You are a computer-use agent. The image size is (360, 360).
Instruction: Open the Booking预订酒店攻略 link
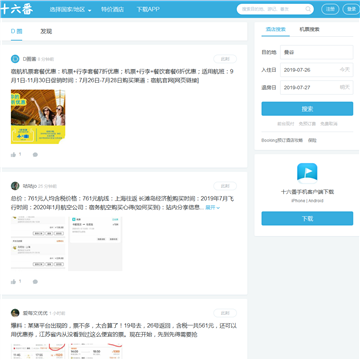coord(282,140)
